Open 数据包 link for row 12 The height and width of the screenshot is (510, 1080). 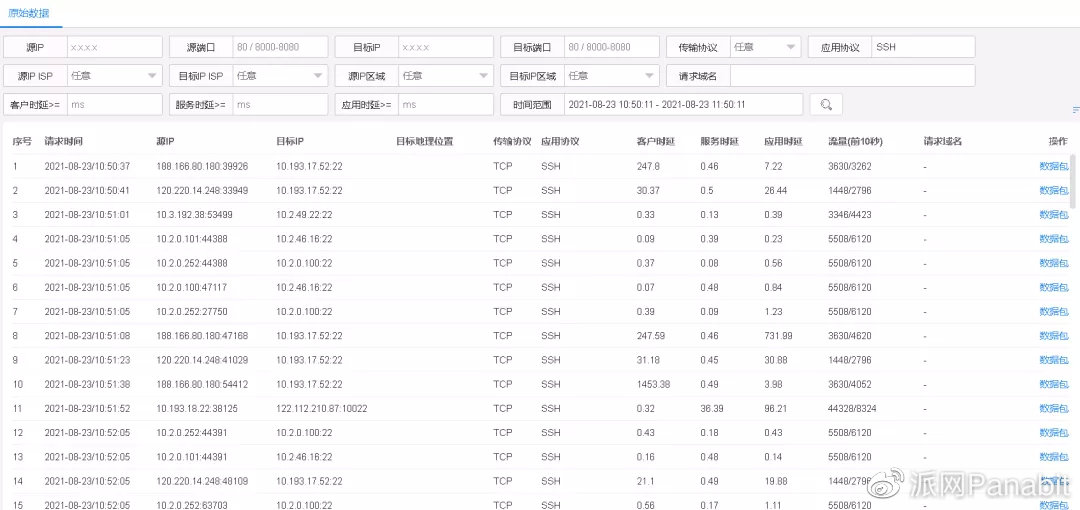(1054, 432)
